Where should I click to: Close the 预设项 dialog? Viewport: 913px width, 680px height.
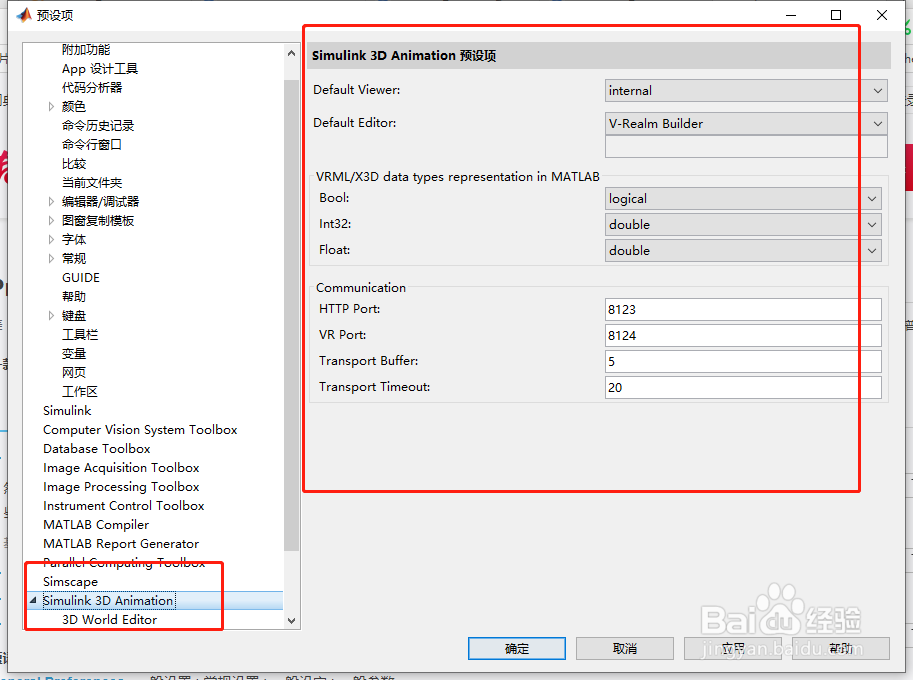(x=882, y=15)
